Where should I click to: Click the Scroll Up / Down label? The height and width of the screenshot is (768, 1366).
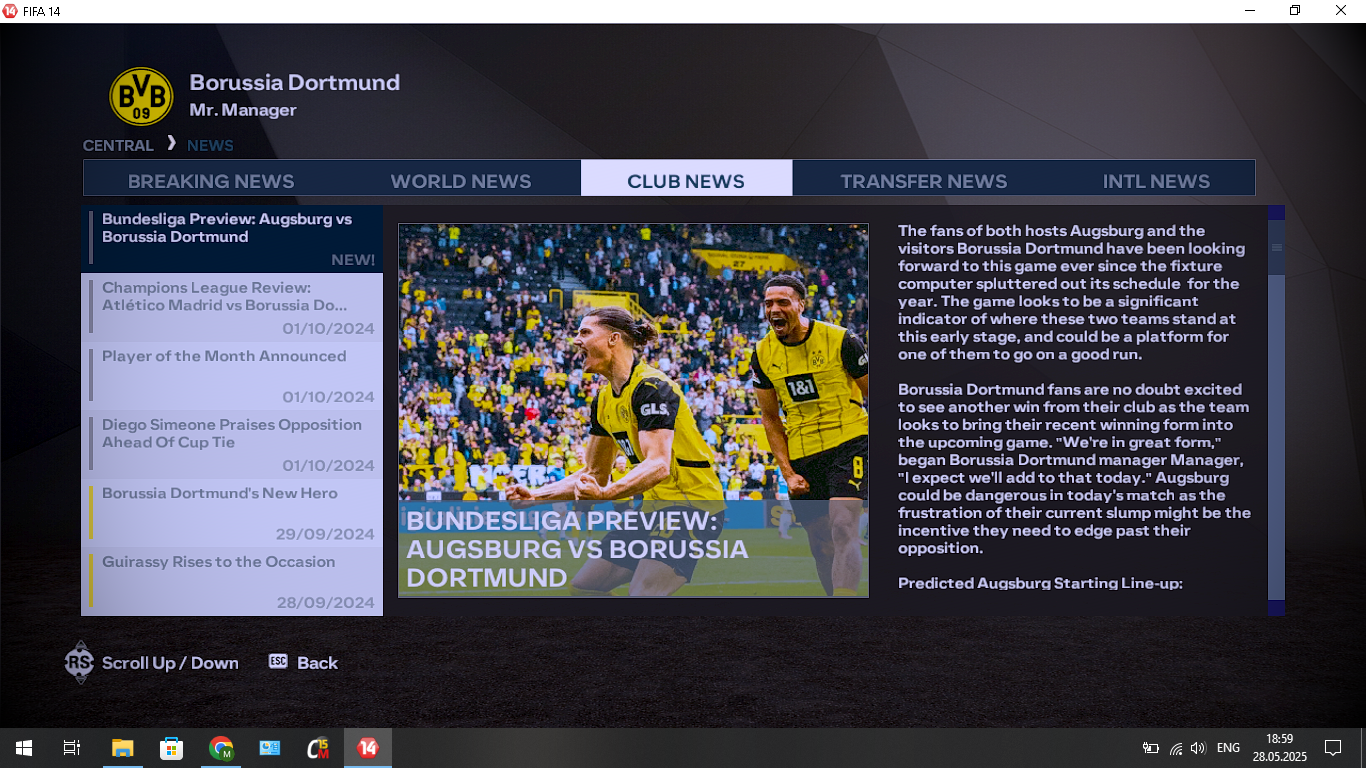click(170, 663)
